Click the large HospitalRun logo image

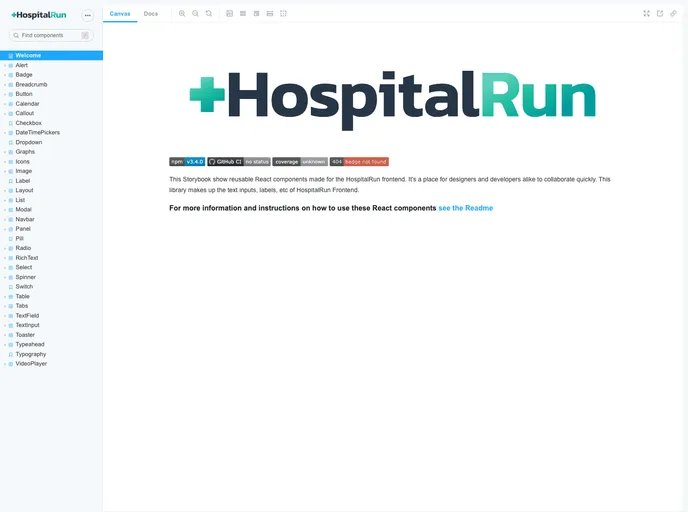click(393, 100)
